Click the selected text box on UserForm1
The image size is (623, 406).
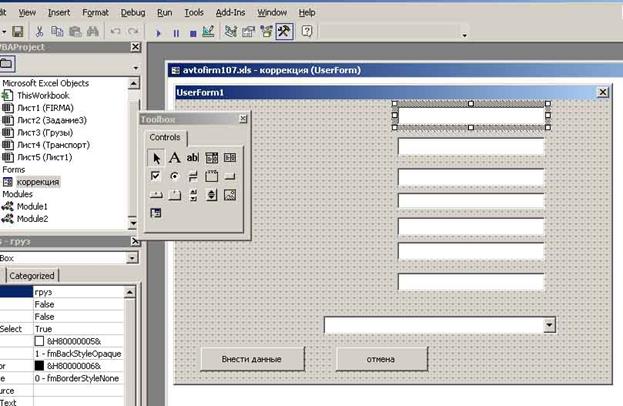coord(471,116)
